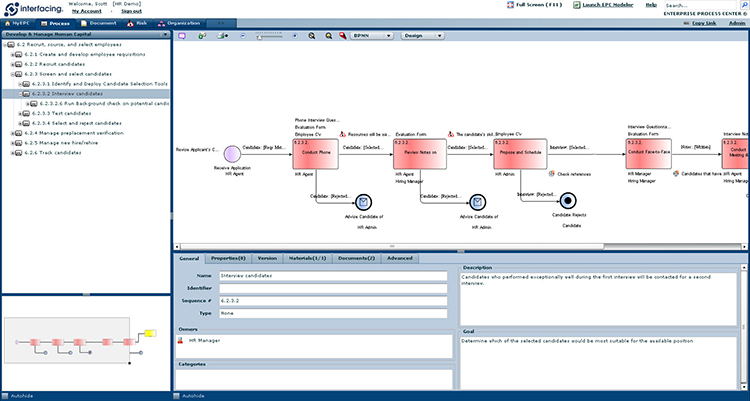Click first Advise Candidate message event icon

tap(364, 202)
